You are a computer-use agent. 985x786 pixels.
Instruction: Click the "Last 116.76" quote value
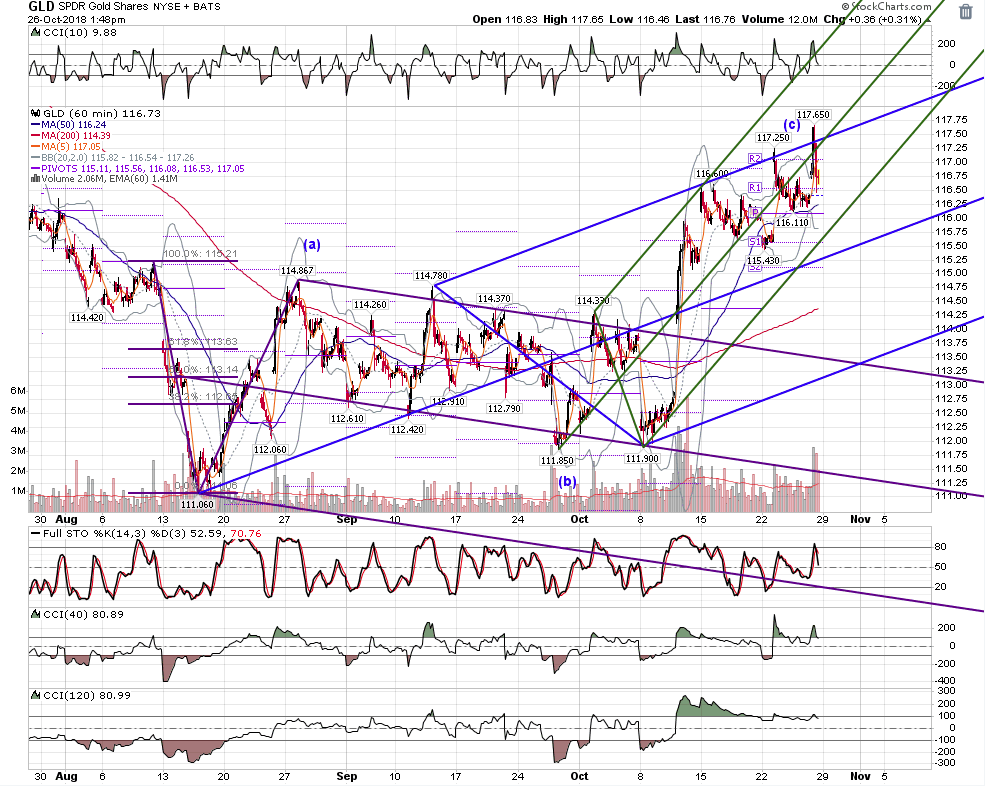tap(705, 19)
